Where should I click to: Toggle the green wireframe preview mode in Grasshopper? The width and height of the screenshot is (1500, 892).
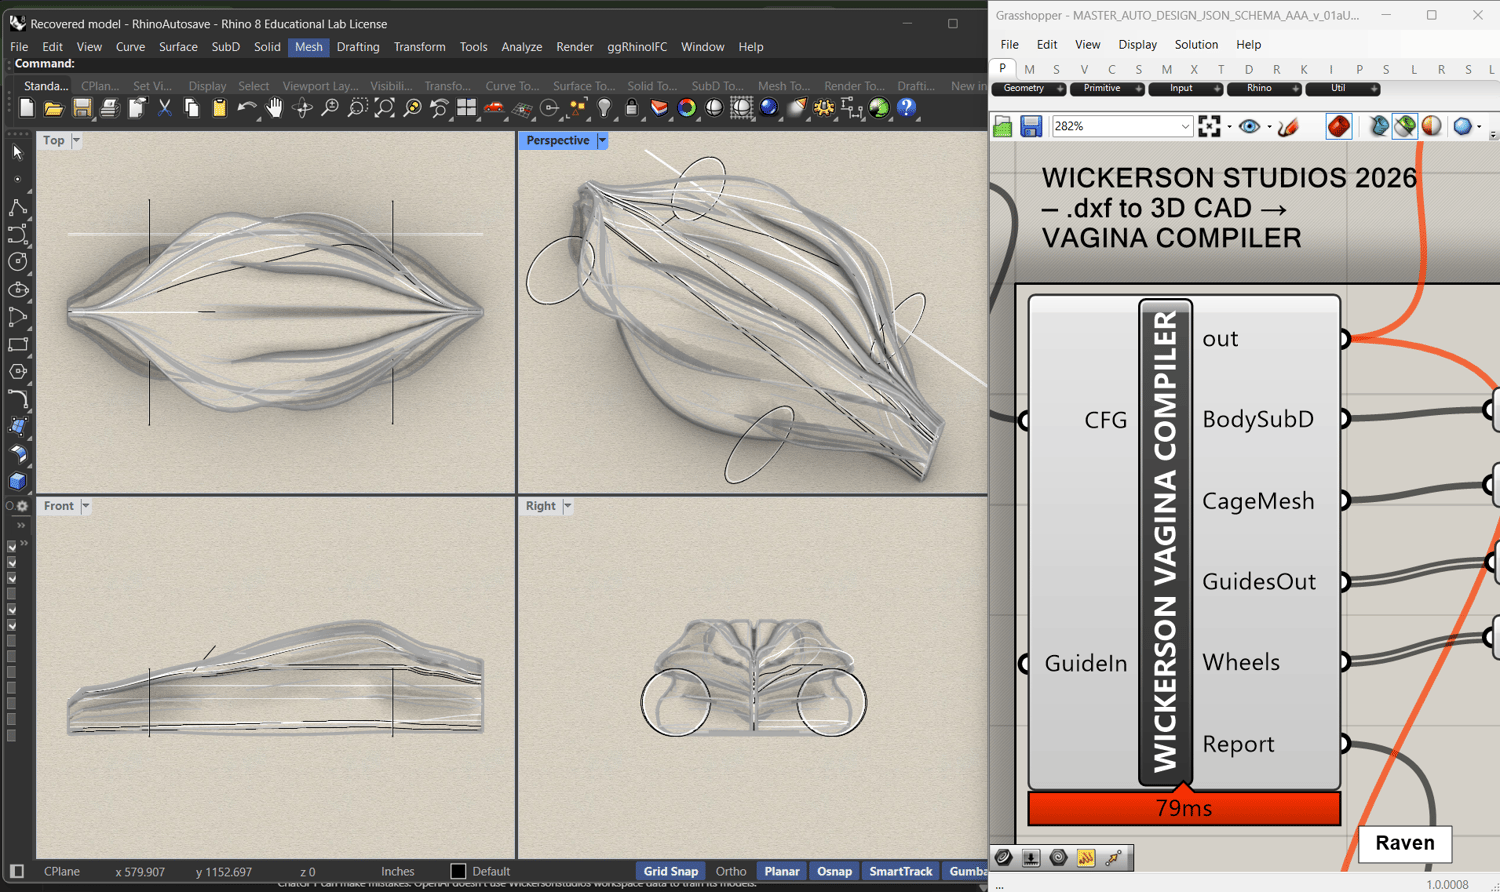click(1405, 126)
